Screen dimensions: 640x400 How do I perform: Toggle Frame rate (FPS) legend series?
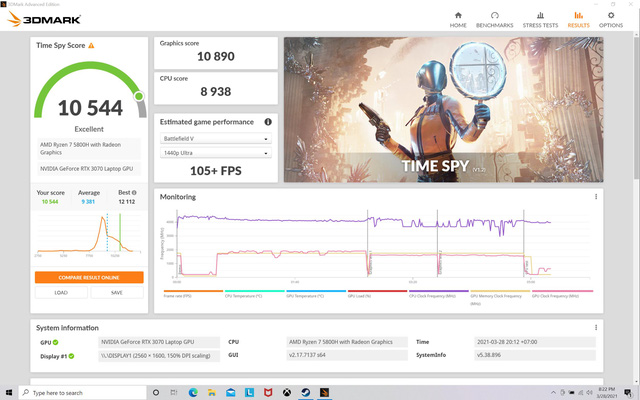click(193, 294)
